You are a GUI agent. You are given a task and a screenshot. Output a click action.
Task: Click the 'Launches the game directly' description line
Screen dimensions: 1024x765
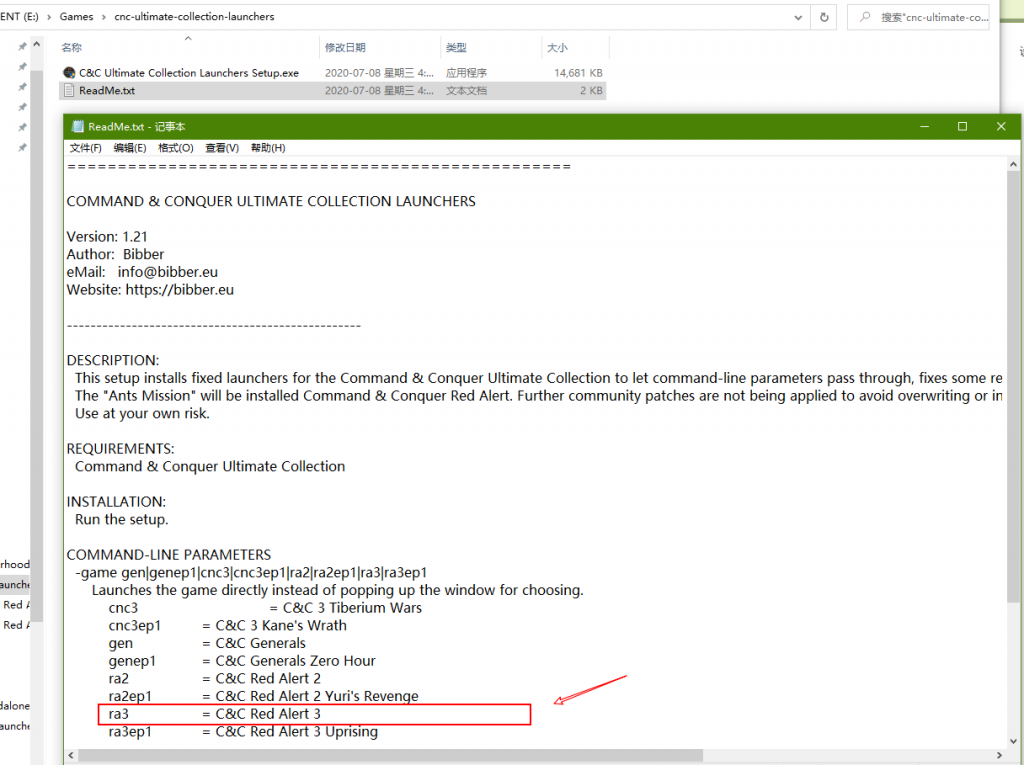point(338,590)
